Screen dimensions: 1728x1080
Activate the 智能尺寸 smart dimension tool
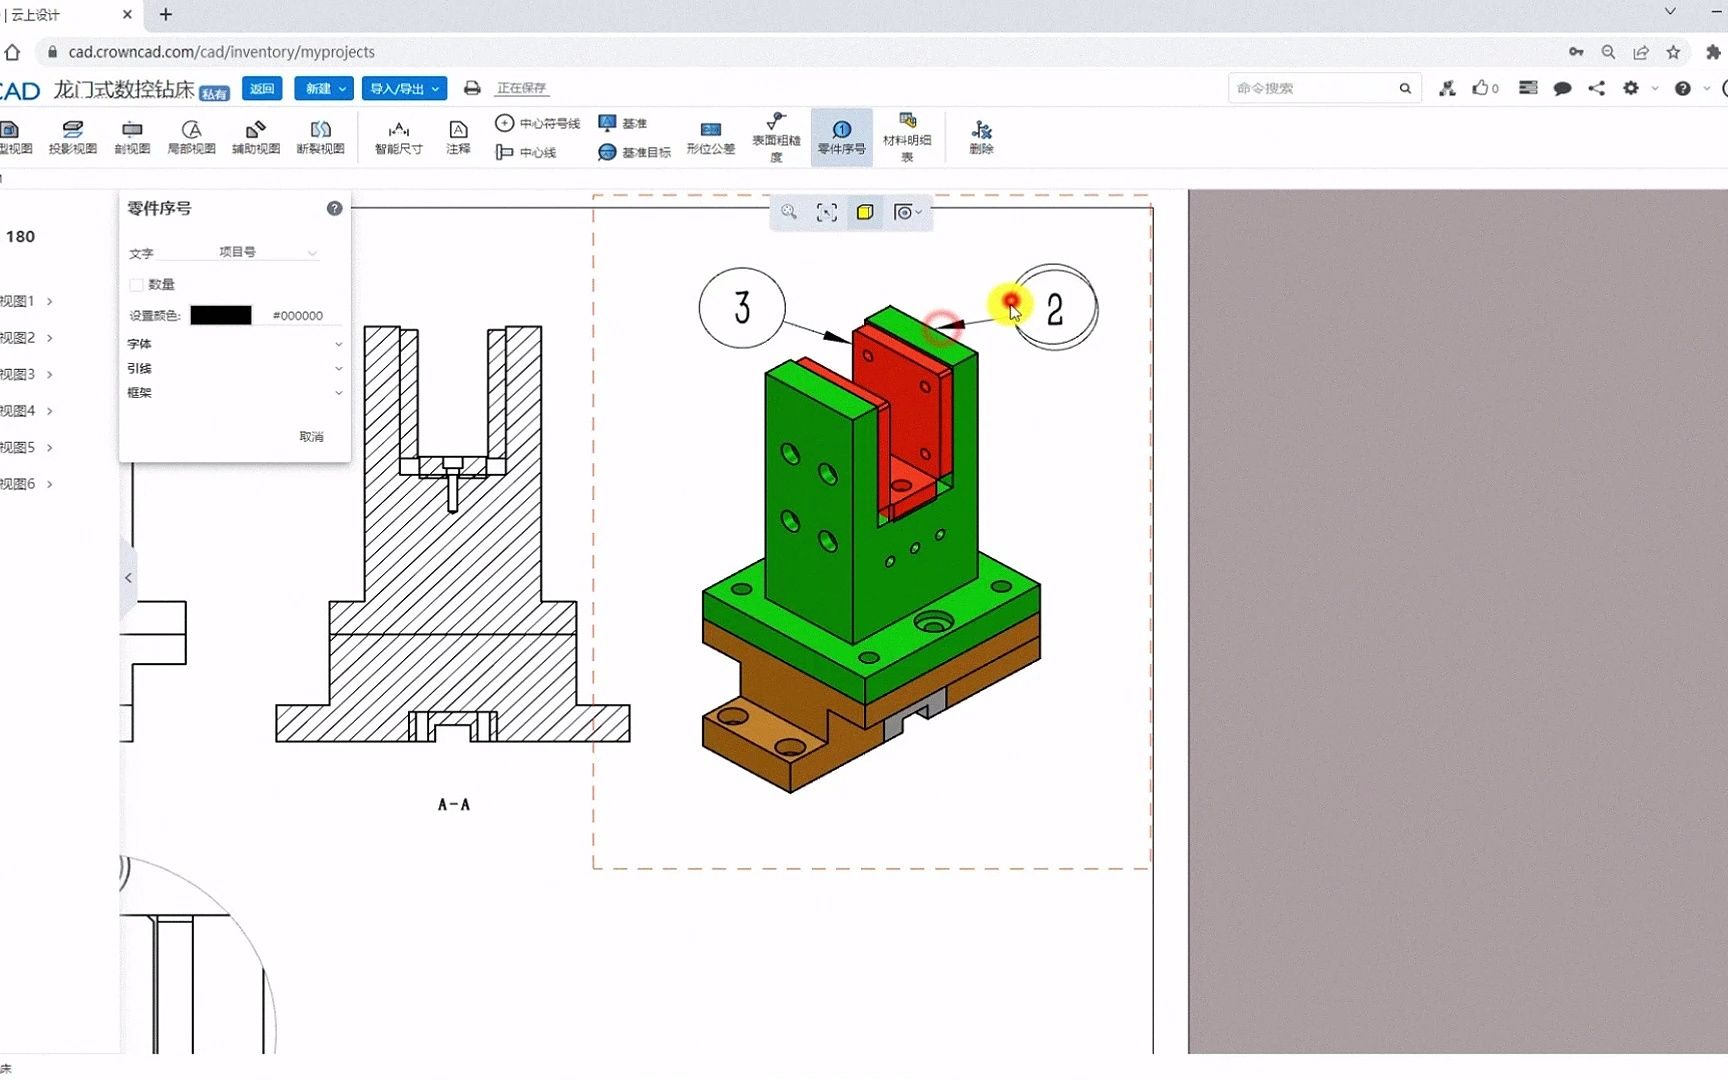[x=397, y=137]
